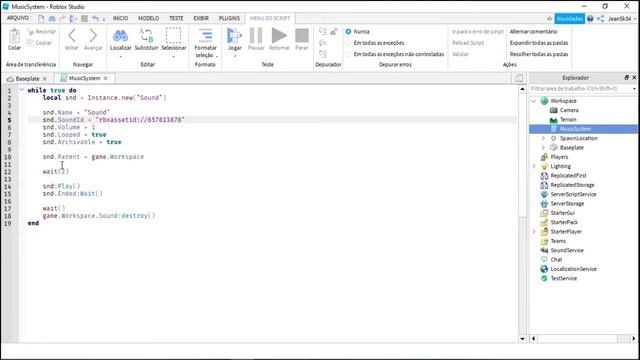Click the new file icon in quick toolbar
The height and width of the screenshot is (360, 640).
click(x=41, y=18)
